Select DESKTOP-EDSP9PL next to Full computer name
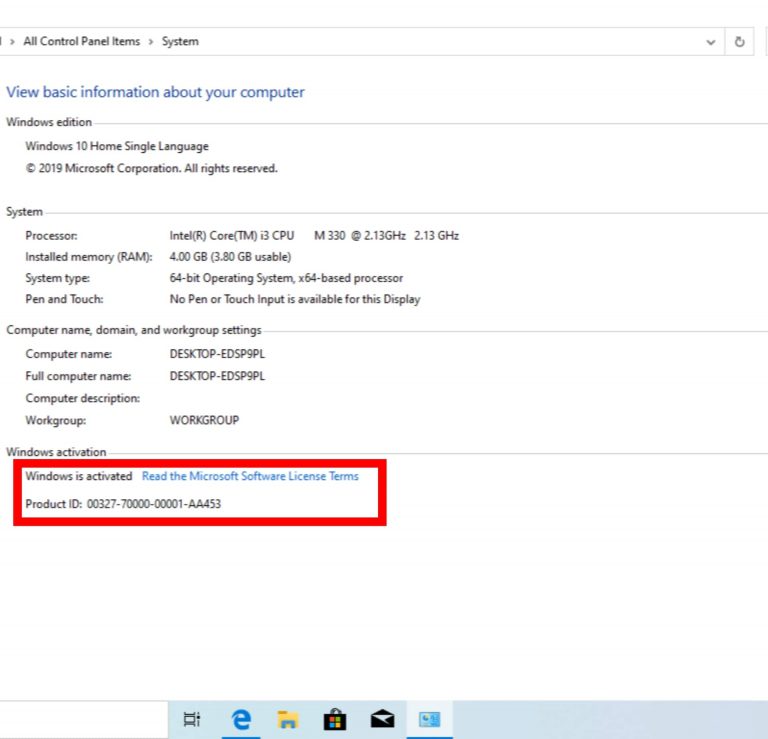The width and height of the screenshot is (768, 739). coord(217,376)
